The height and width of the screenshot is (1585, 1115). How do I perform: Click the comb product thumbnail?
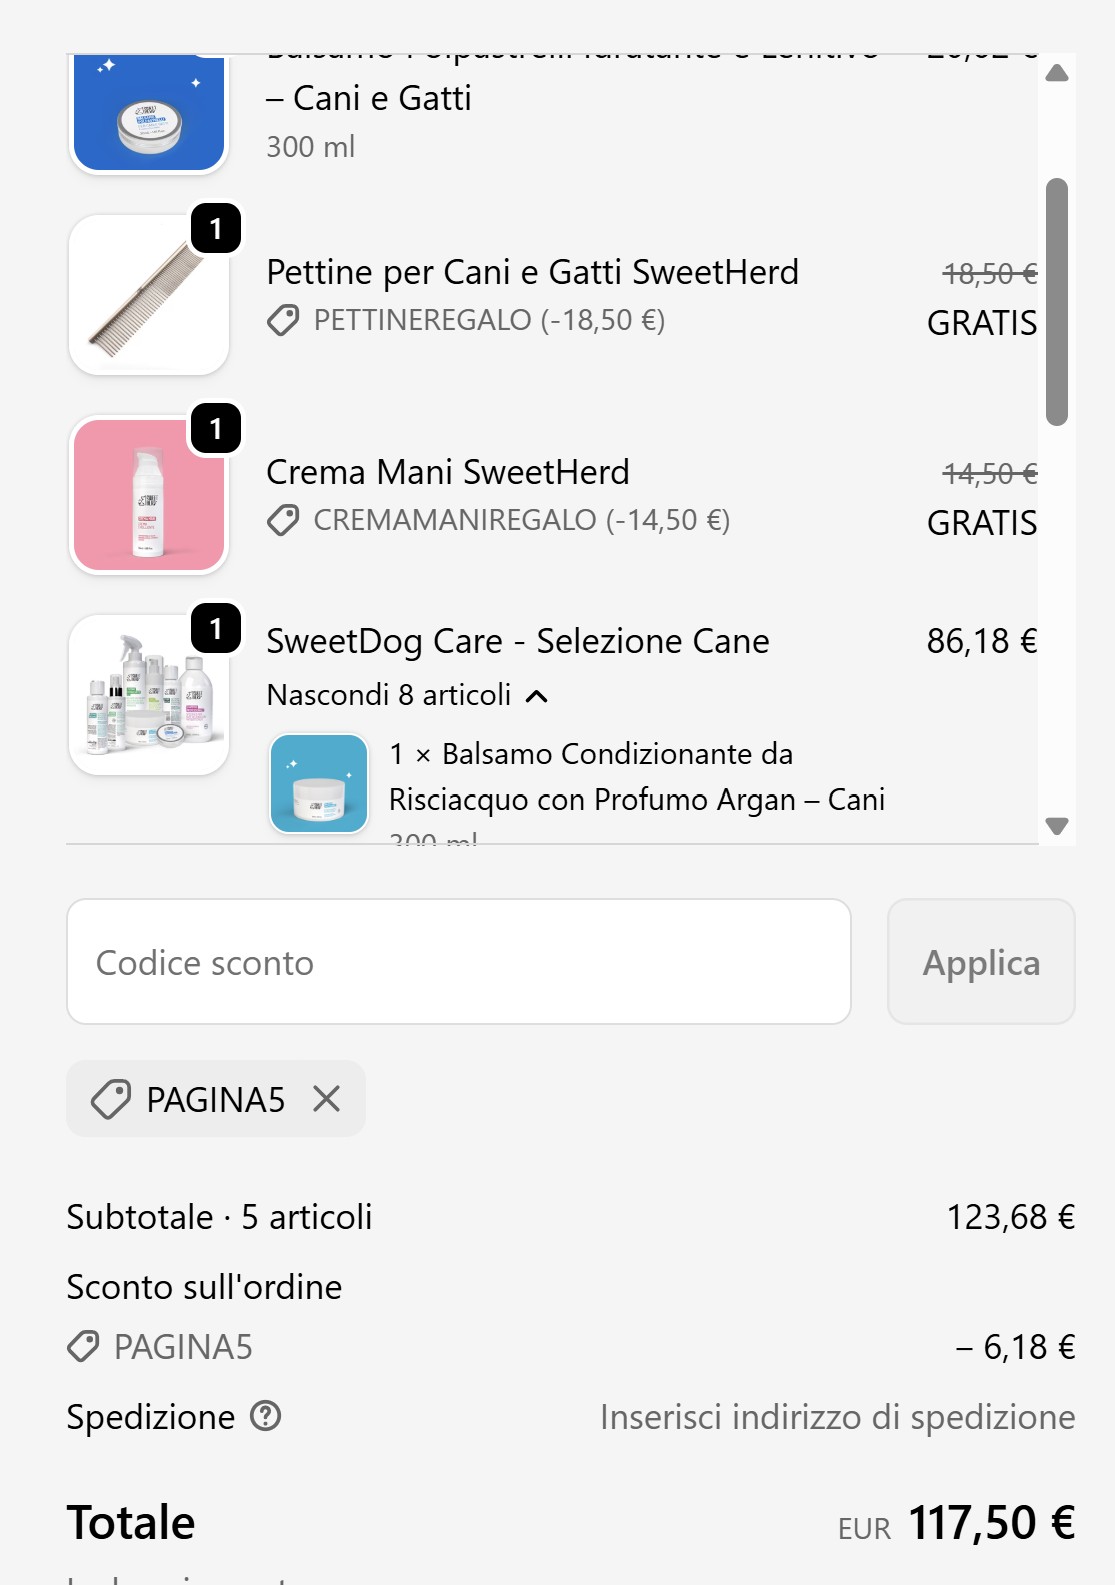(x=149, y=295)
